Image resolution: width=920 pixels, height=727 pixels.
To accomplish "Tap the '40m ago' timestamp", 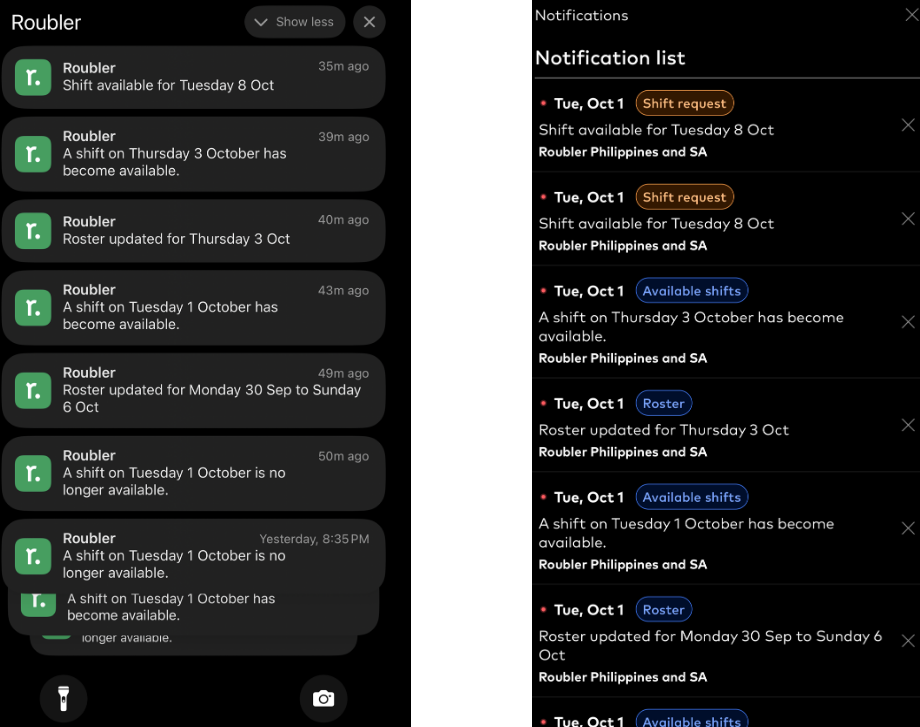I will 343,220.
